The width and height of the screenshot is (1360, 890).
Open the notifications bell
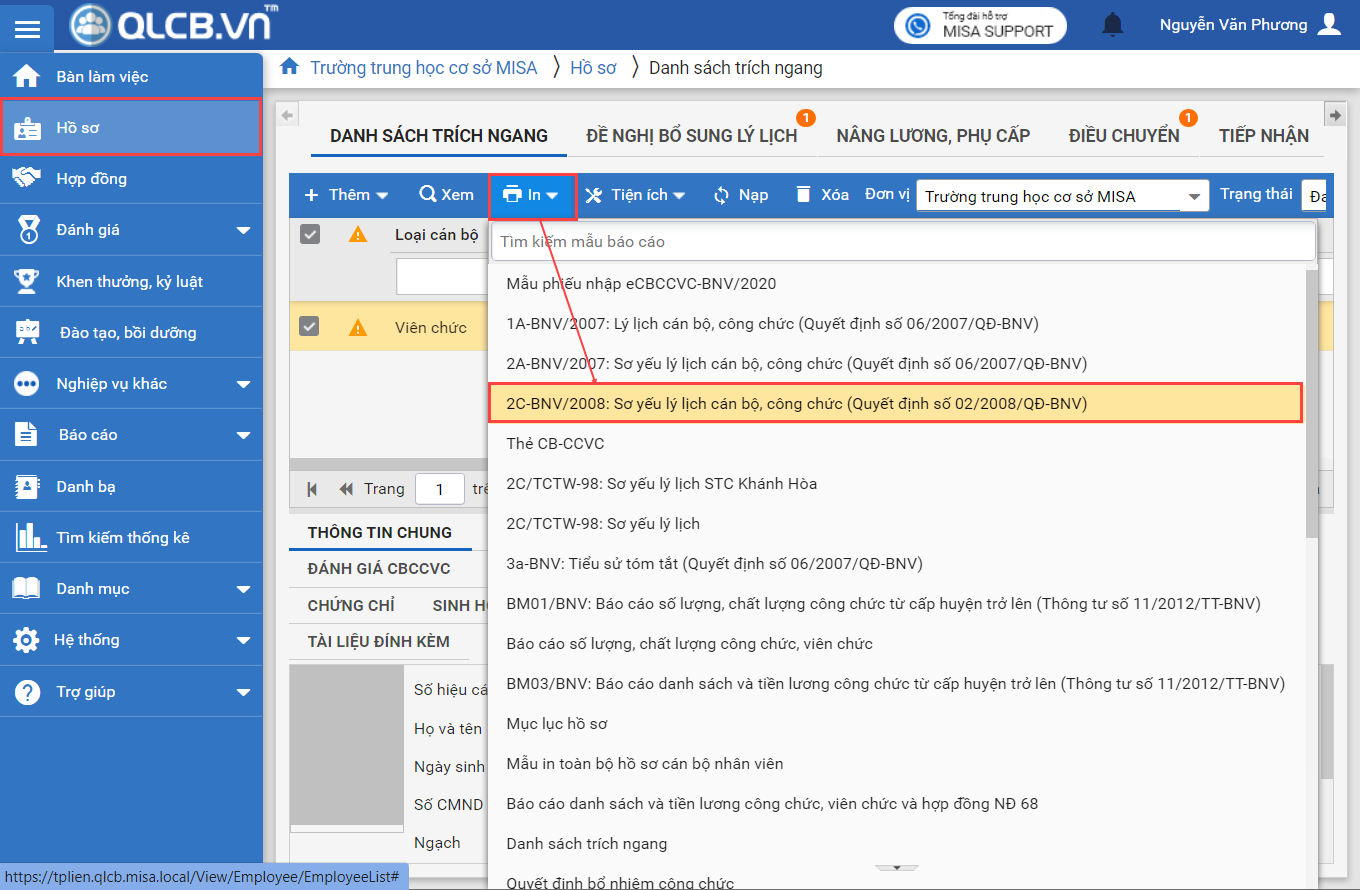tap(1112, 25)
